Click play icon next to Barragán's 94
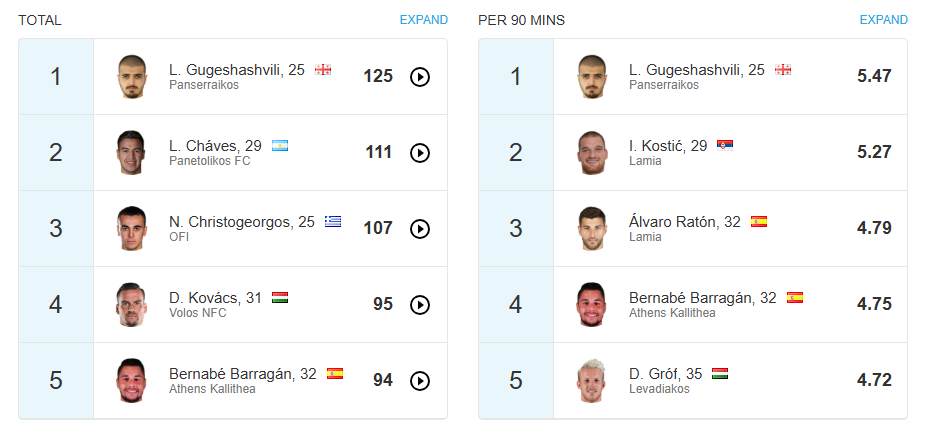 coord(420,381)
